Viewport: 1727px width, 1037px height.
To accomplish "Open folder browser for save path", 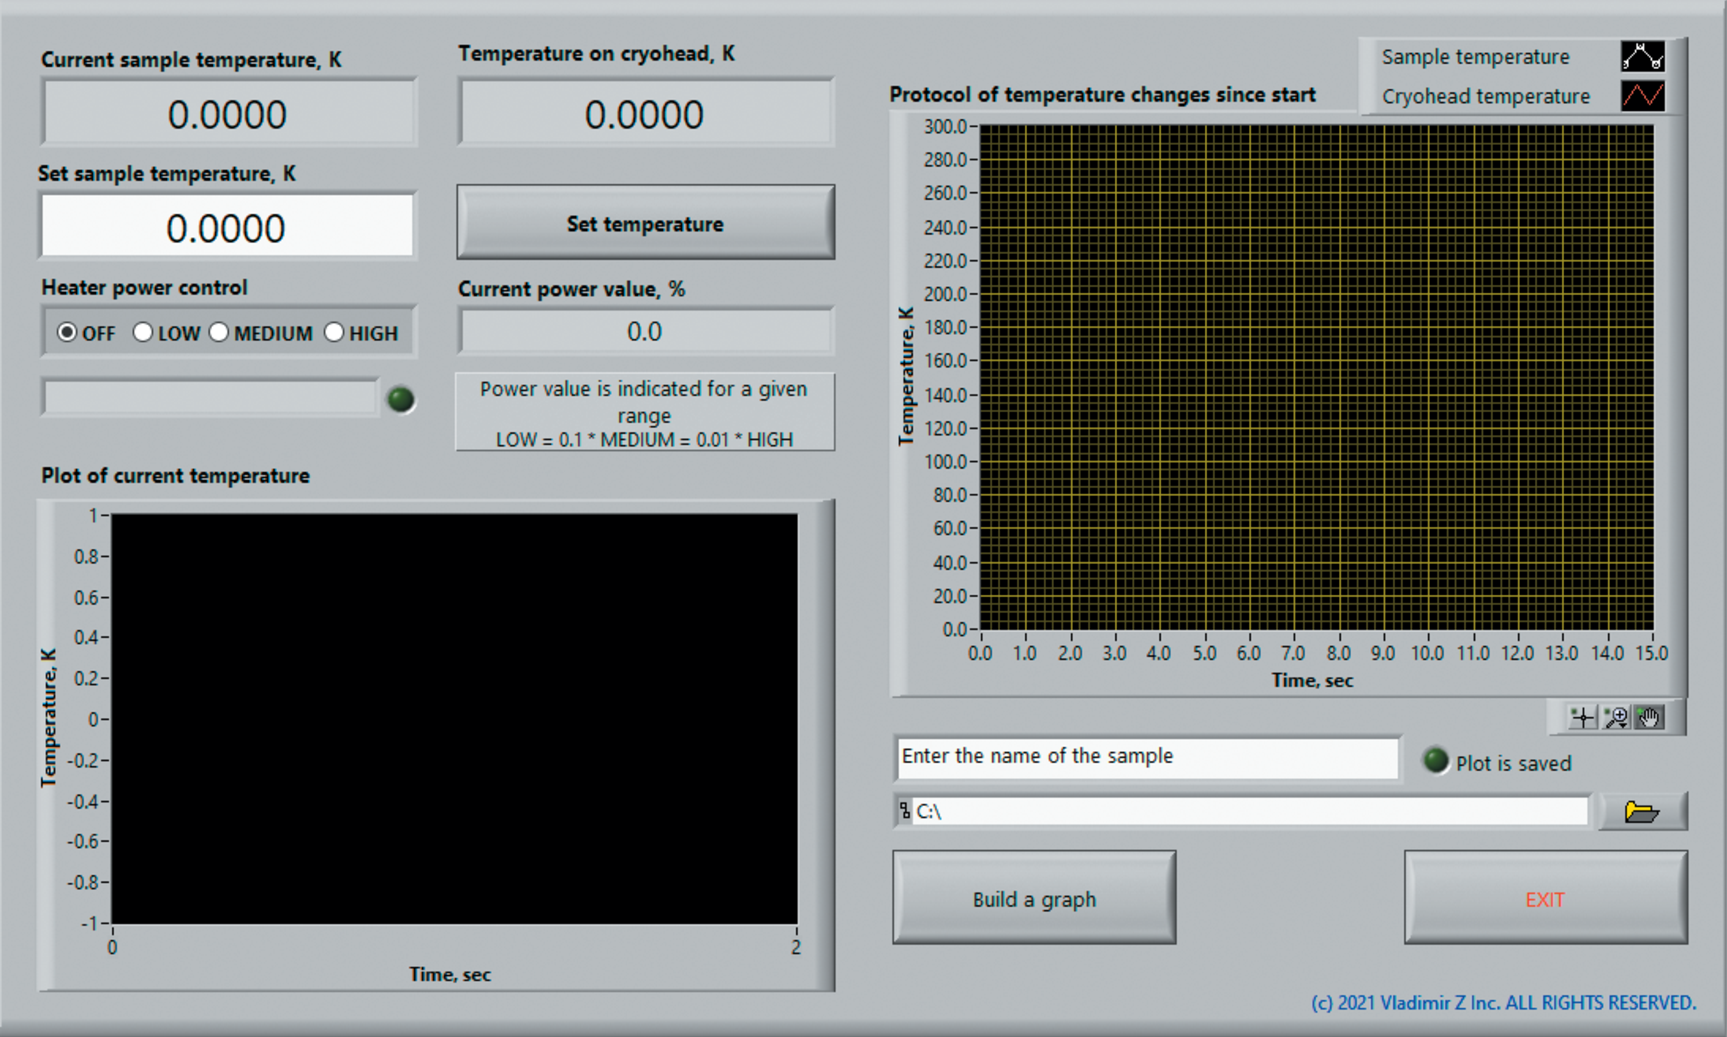I will coord(1641,811).
